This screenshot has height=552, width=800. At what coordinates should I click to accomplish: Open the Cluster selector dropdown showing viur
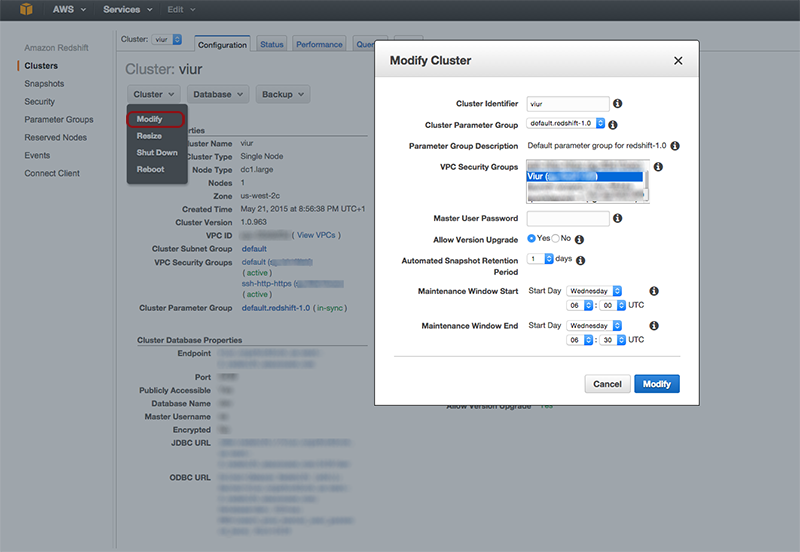(166, 39)
